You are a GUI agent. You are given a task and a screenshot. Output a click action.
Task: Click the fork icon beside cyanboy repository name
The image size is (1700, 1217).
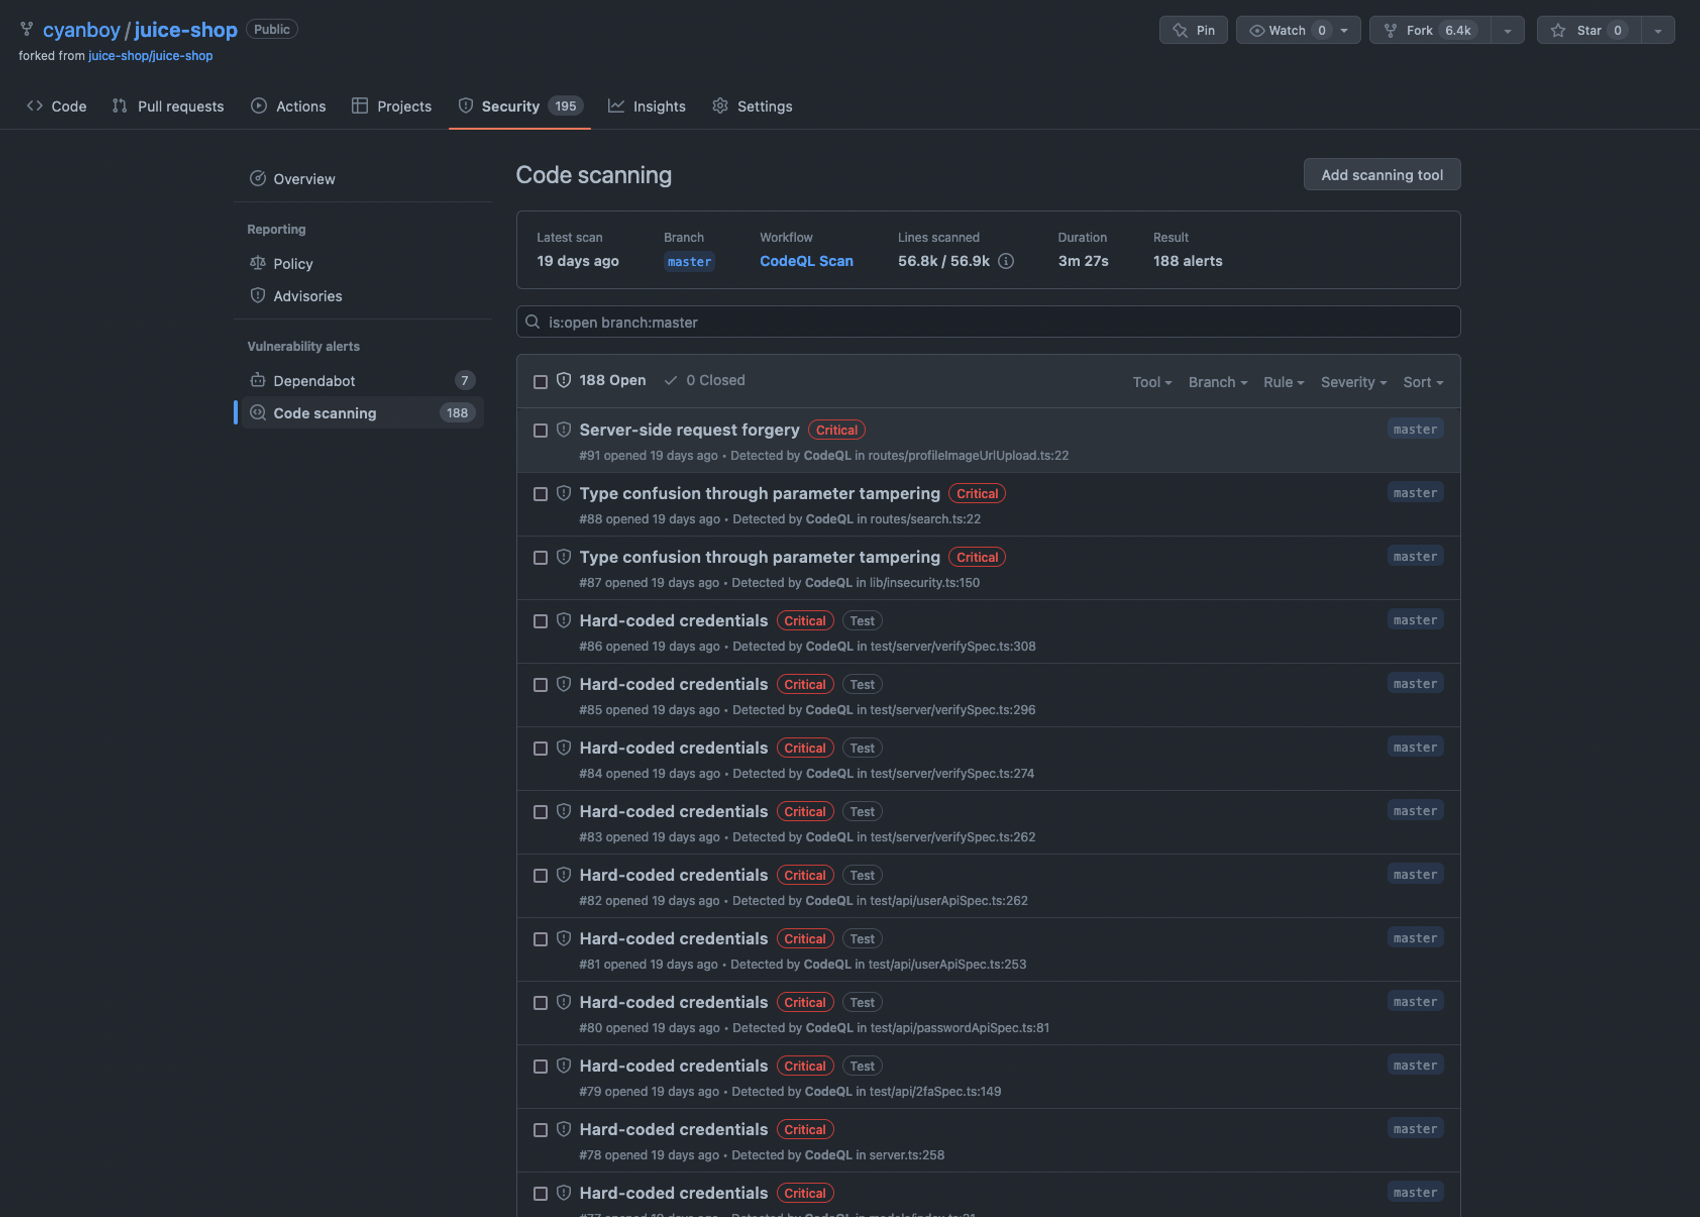[27, 30]
